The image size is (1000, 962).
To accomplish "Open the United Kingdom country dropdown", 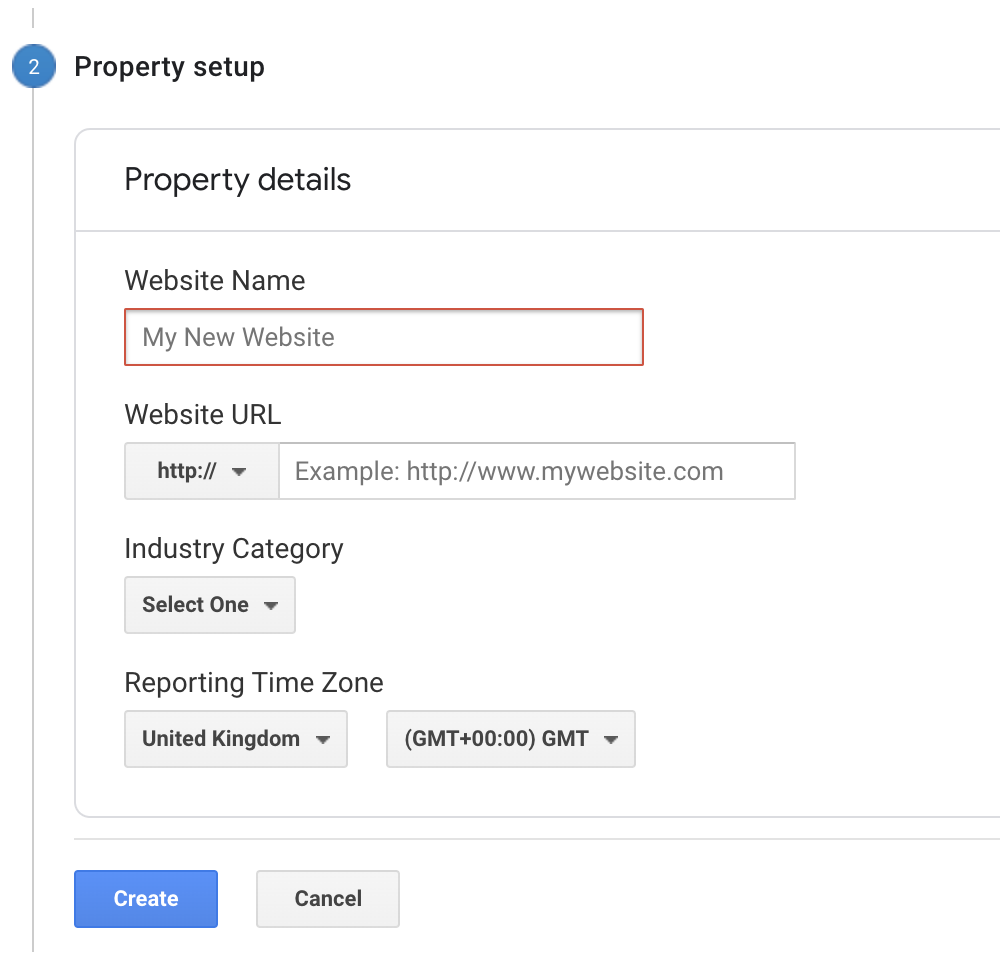I will click(235, 739).
